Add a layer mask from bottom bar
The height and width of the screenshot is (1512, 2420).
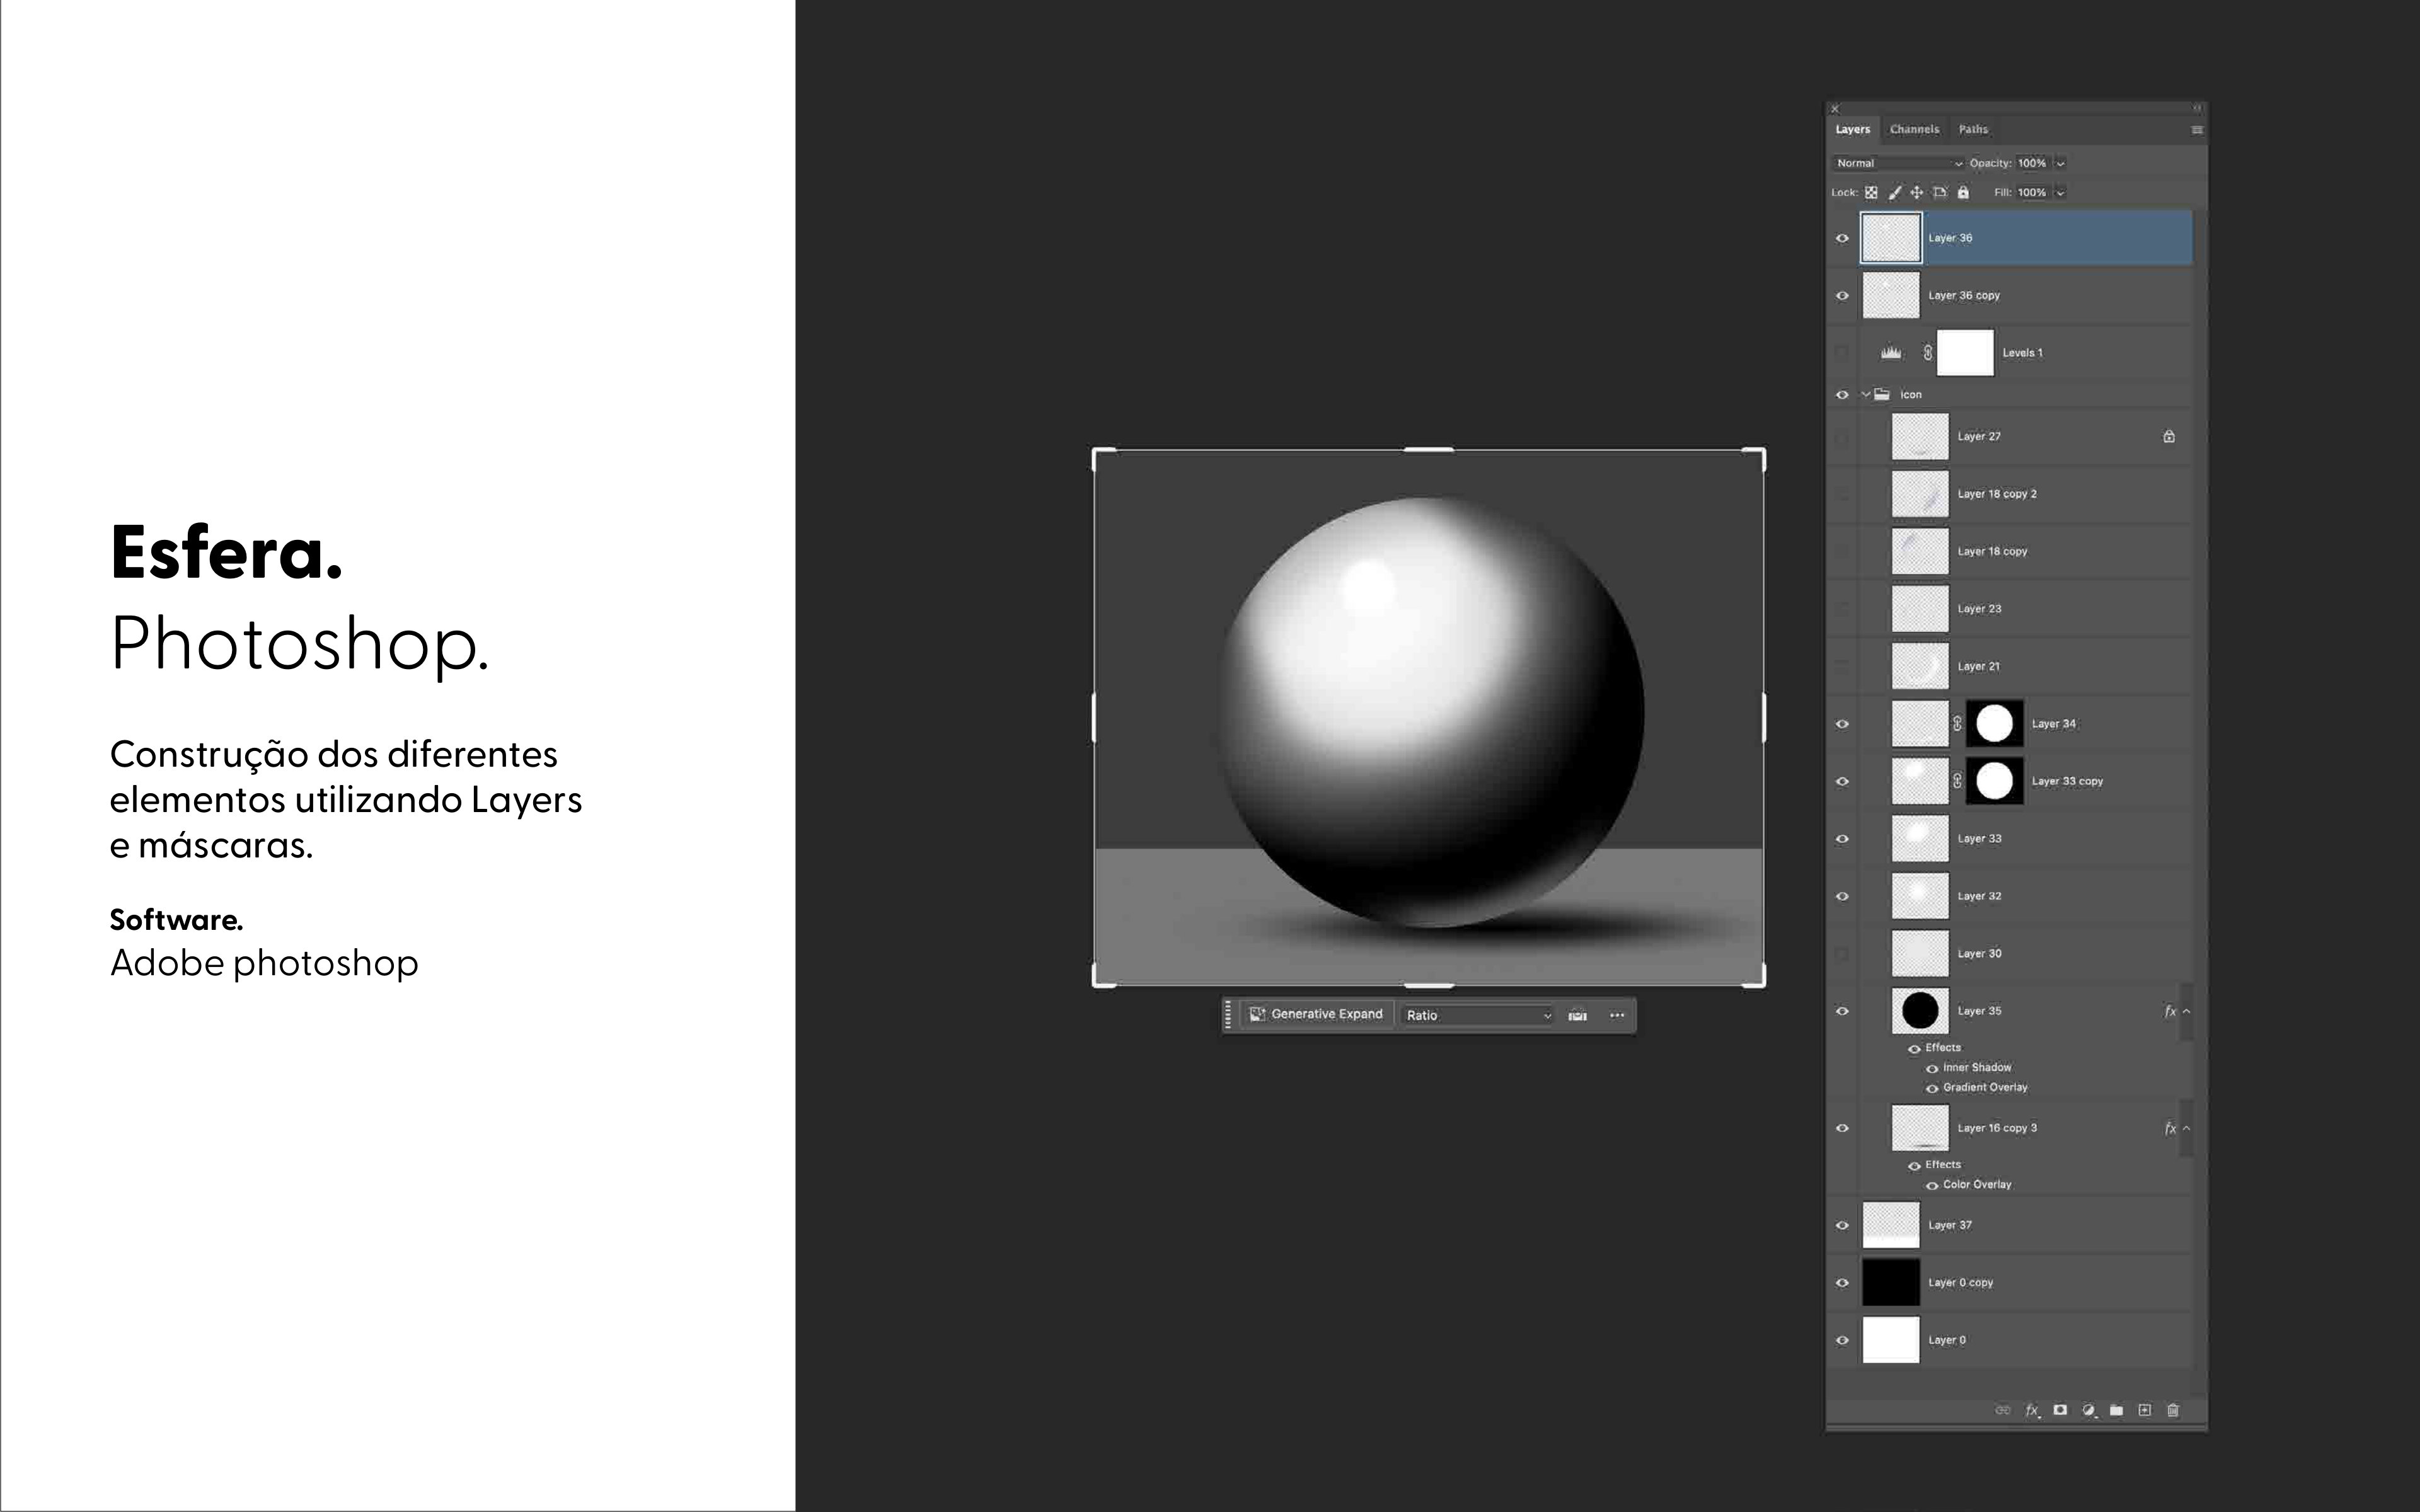click(x=2060, y=1410)
